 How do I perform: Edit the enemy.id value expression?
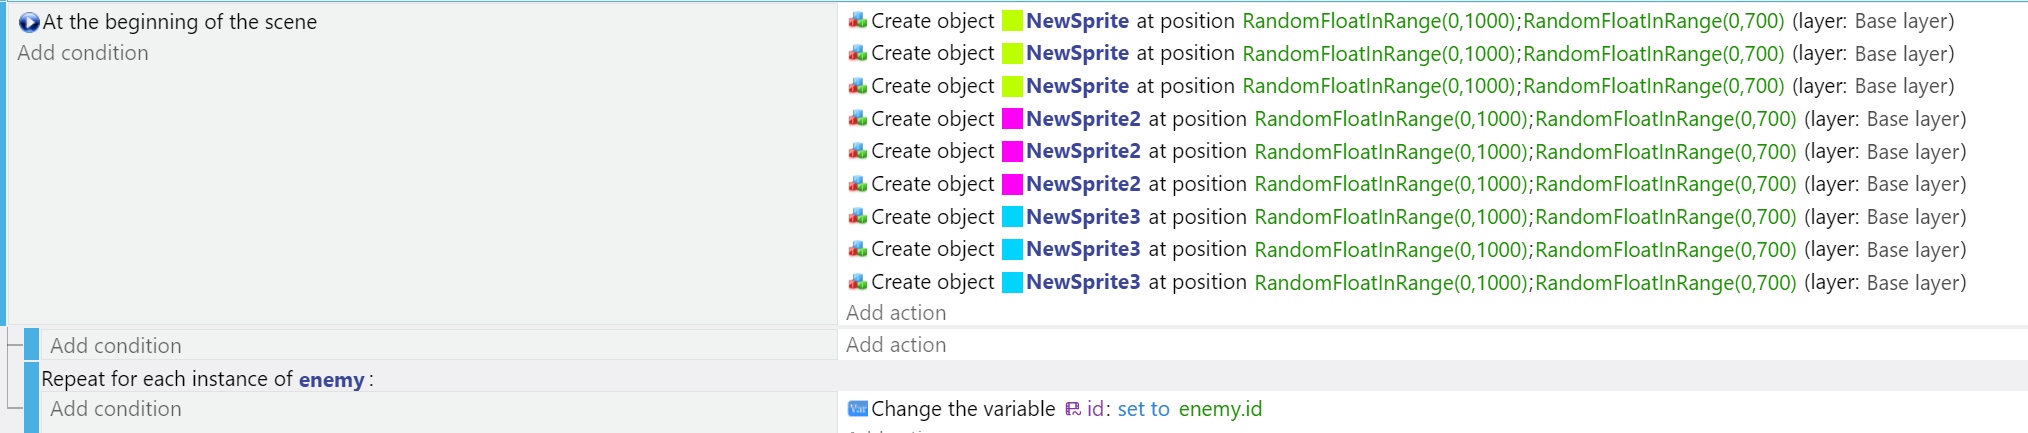[1220, 409]
